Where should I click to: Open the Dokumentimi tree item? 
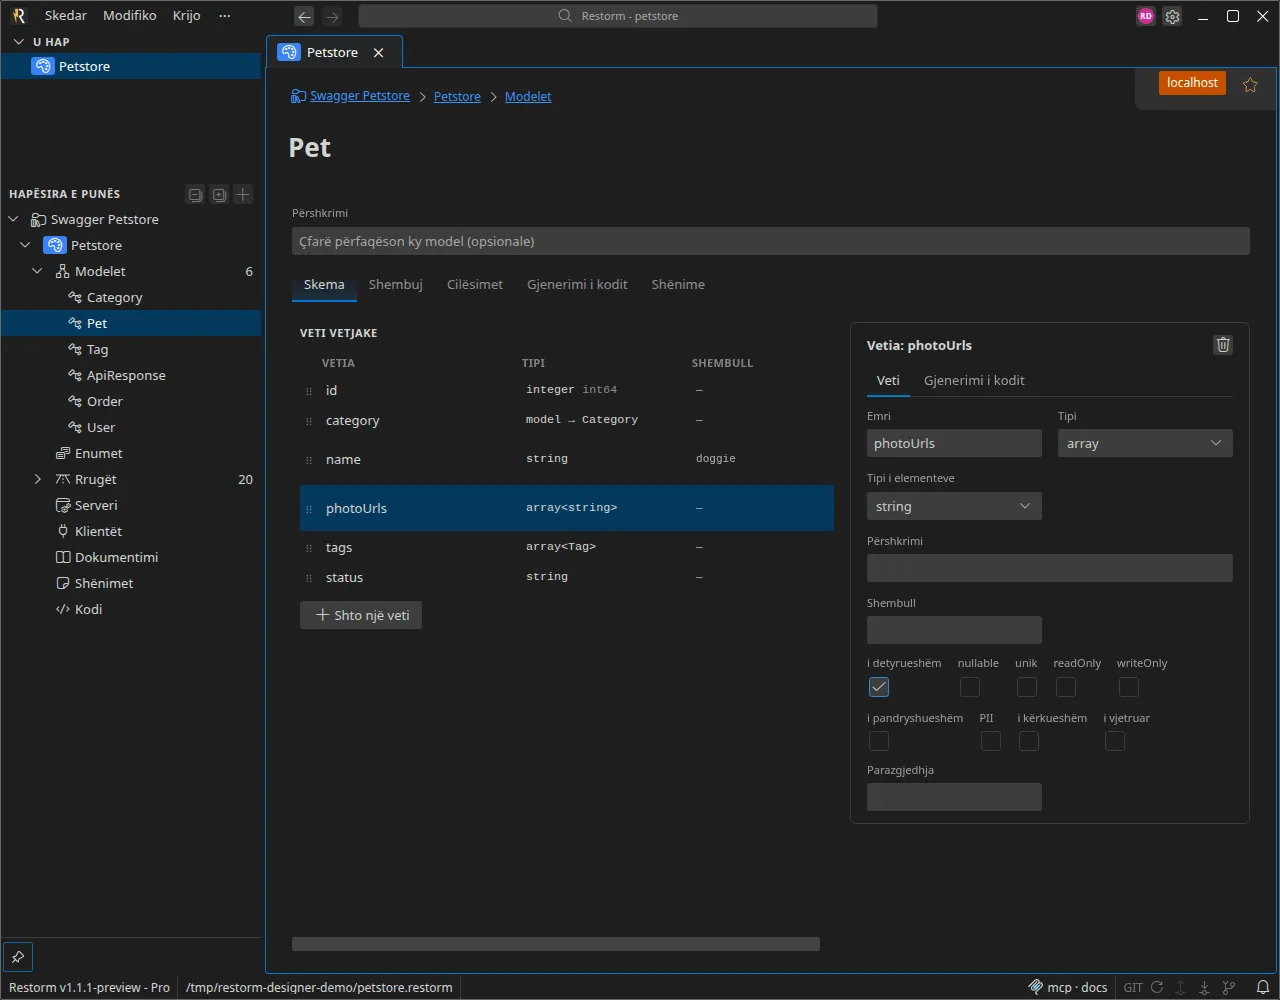click(x=131, y=557)
